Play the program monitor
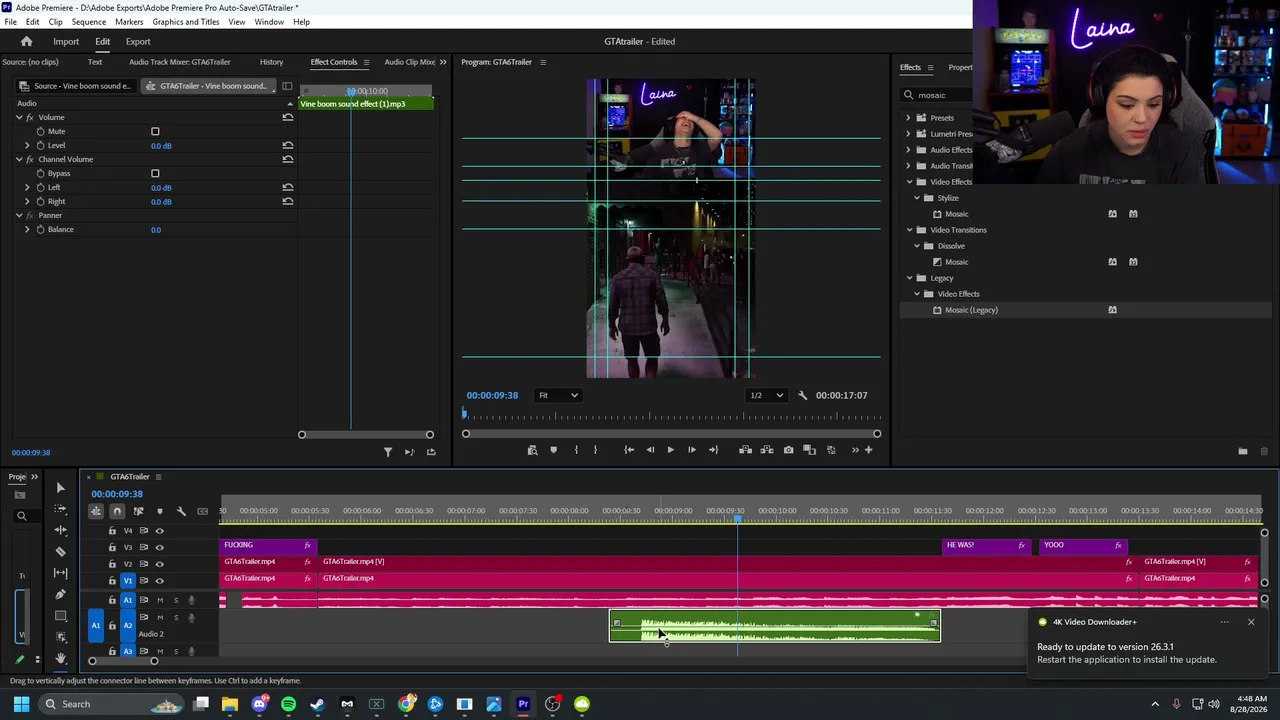Screen dimensions: 1280x720 [x=670, y=450]
